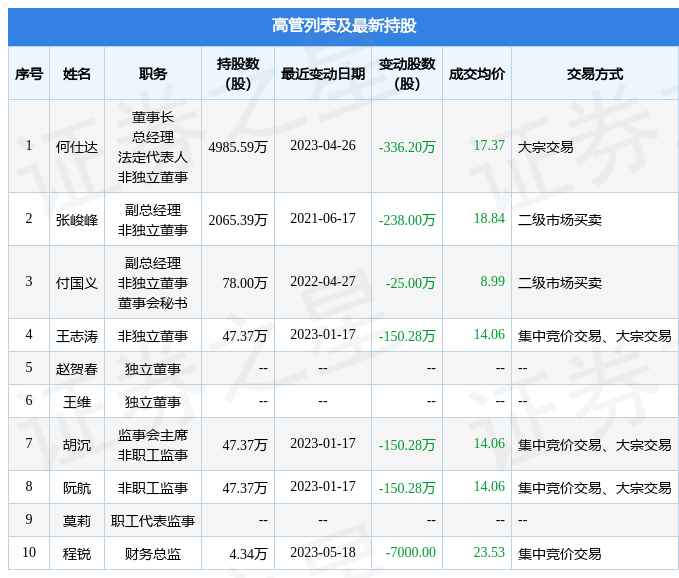679x578 pixels.
Task: Select the 姓名 column header
Action: [x=77, y=74]
